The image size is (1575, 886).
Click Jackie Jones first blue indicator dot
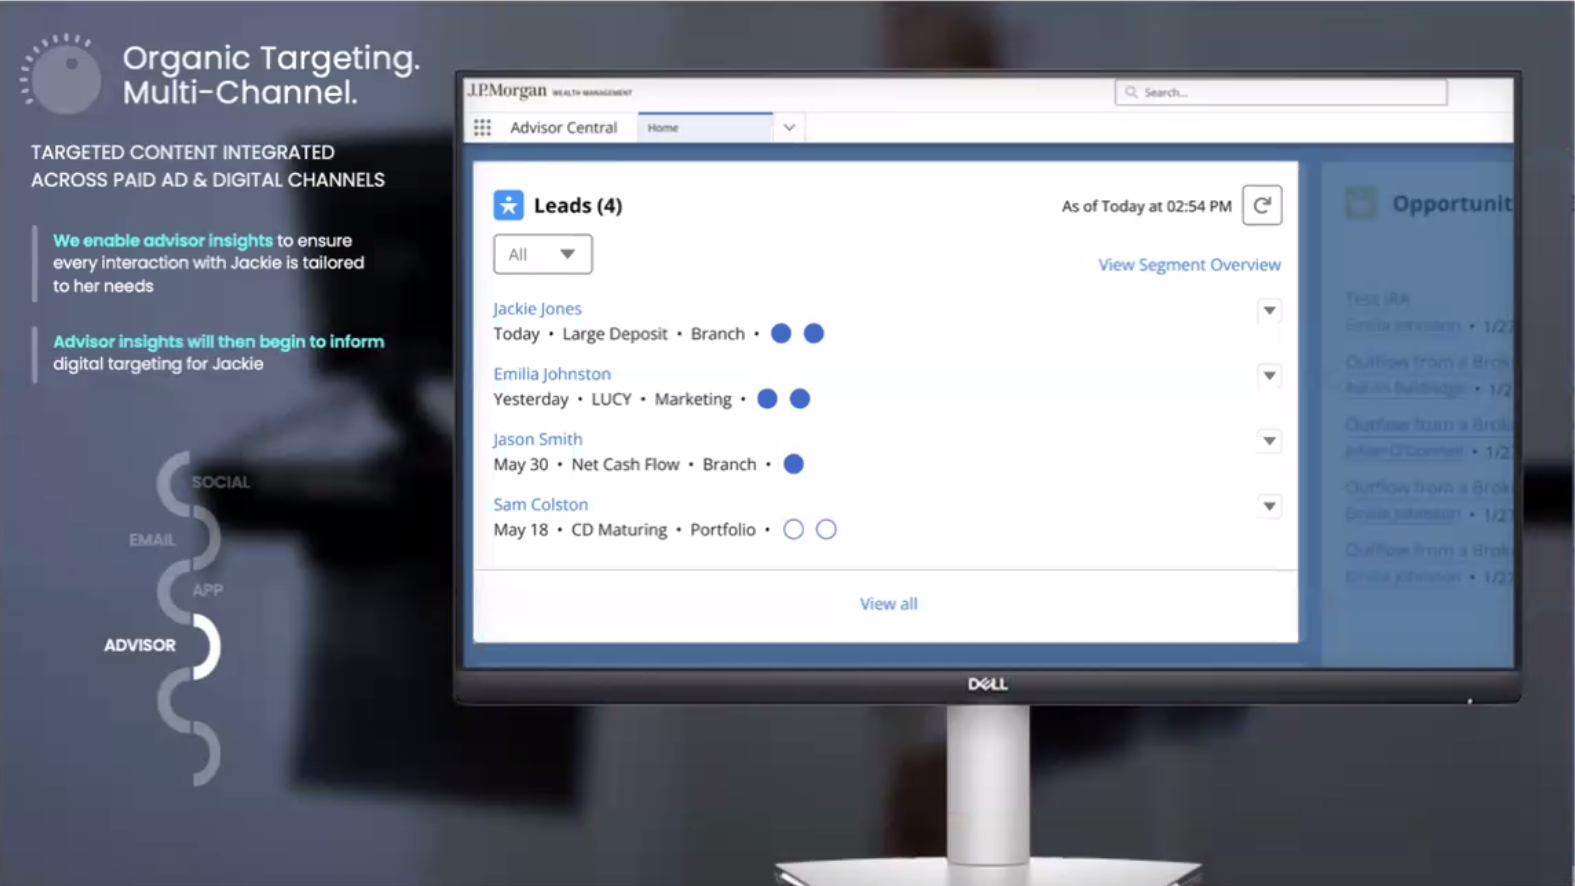tap(781, 333)
